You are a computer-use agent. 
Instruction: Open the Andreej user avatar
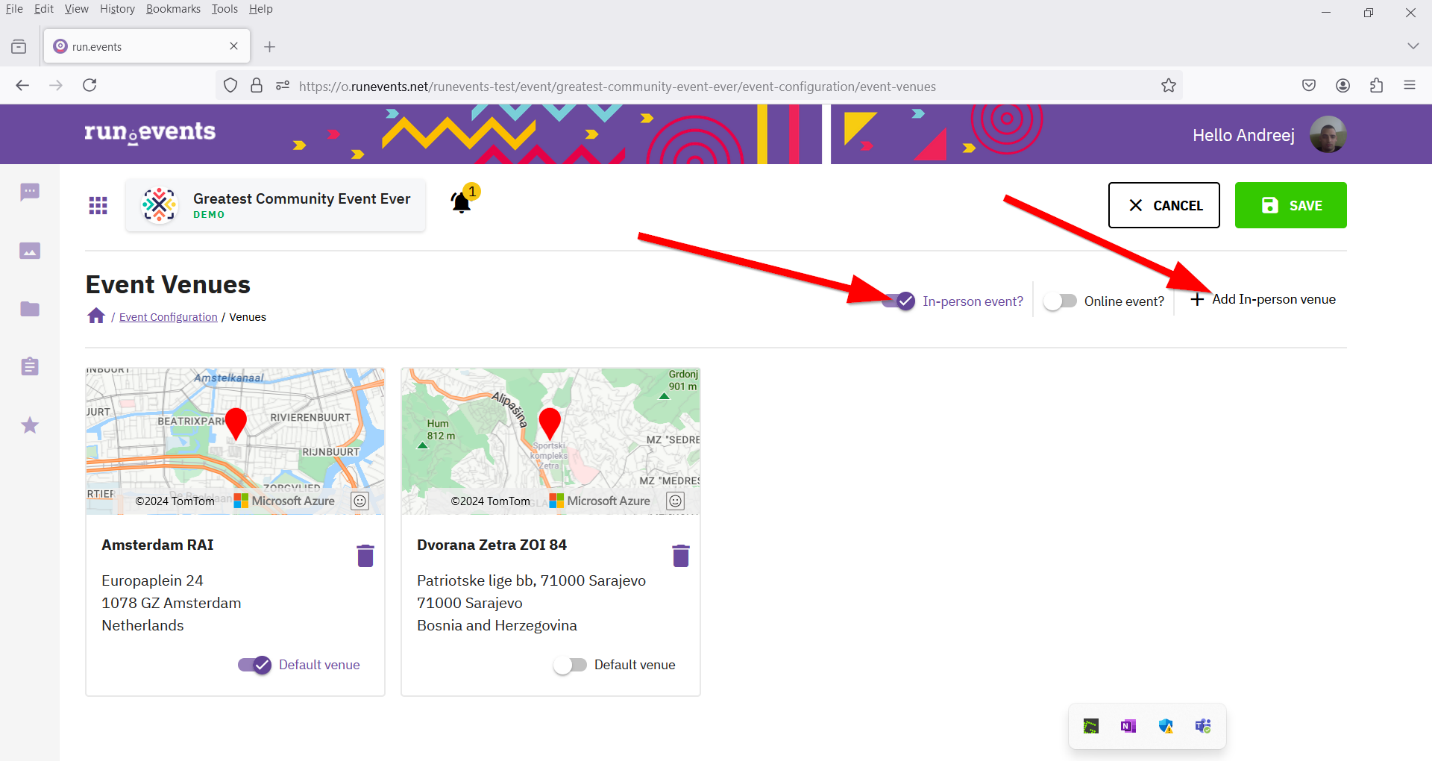coord(1329,135)
